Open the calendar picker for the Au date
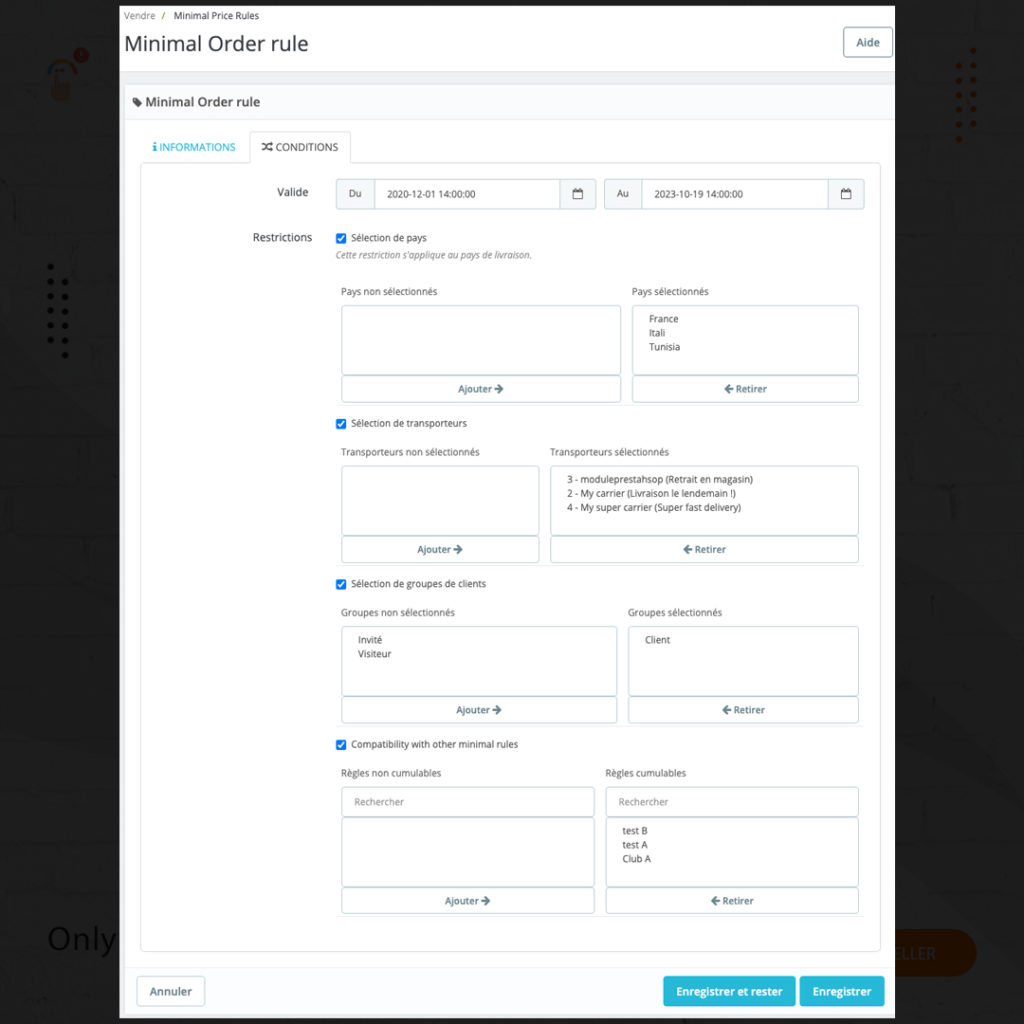Image resolution: width=1024 pixels, height=1024 pixels. click(846, 194)
